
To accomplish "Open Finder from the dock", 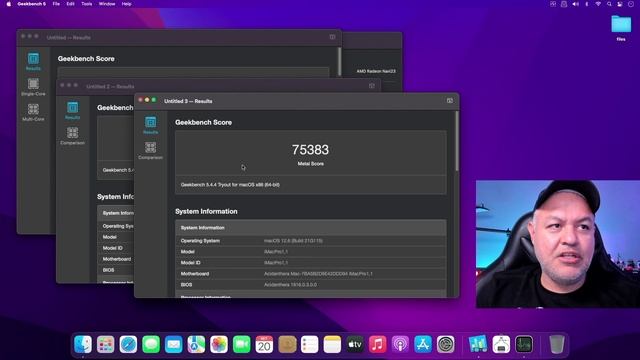I will pos(83,344).
